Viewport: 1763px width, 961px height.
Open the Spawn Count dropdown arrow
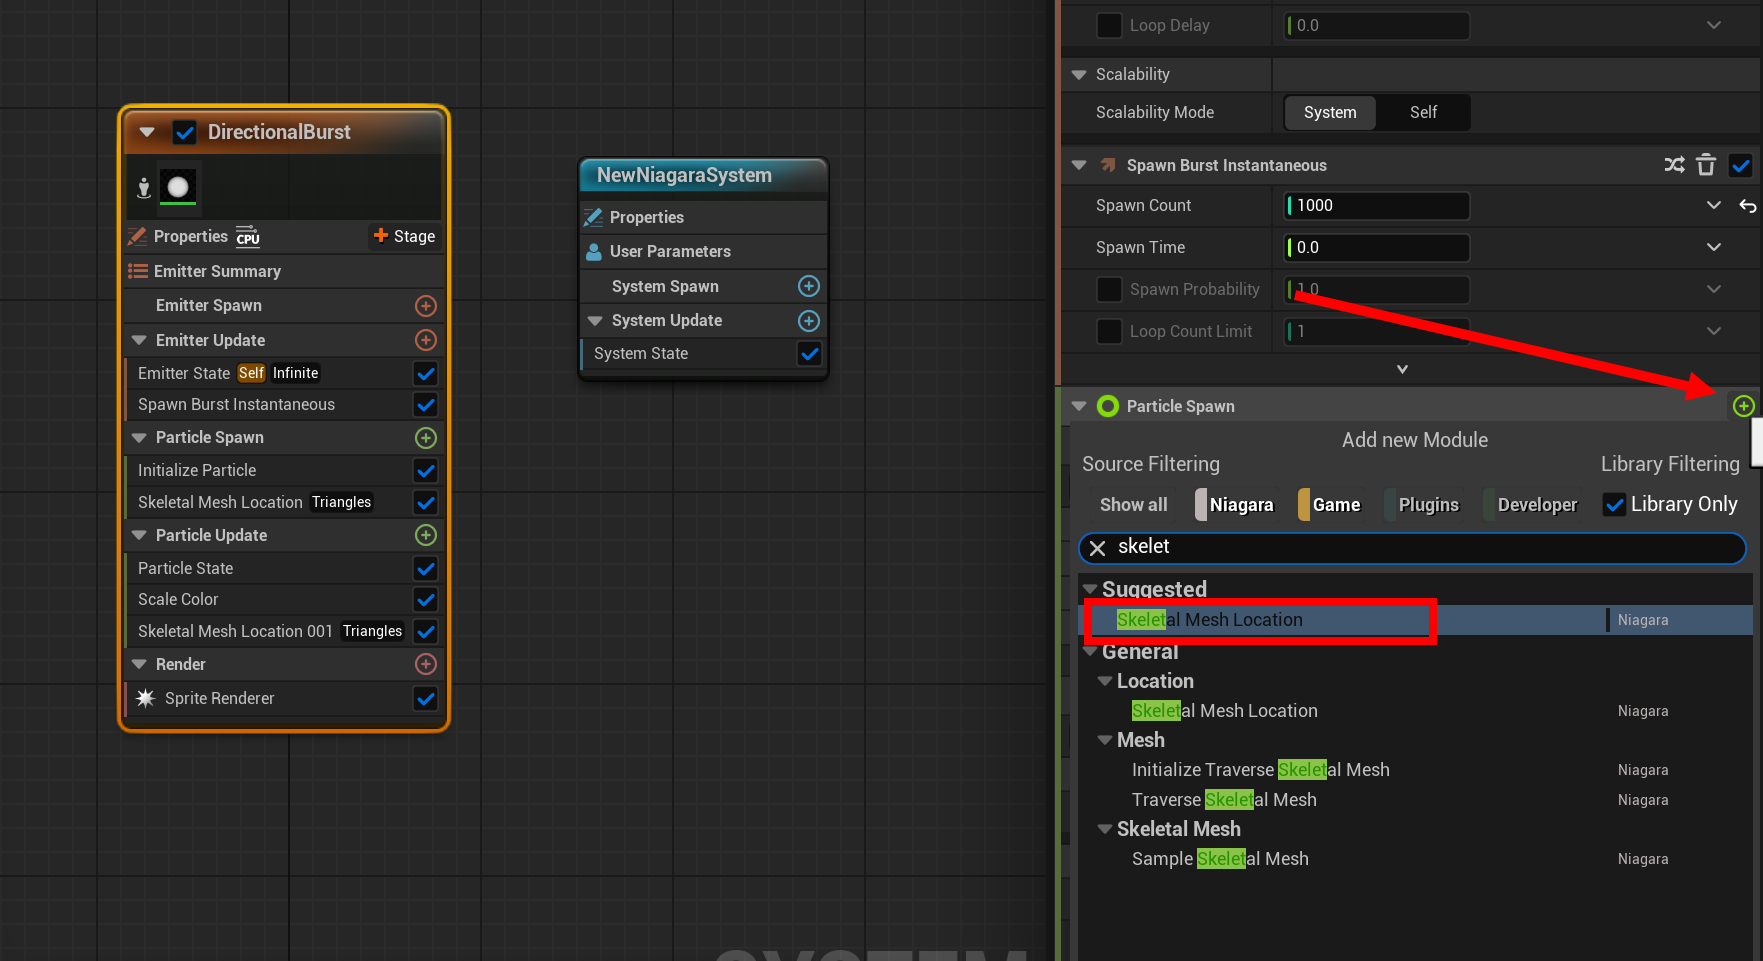pos(1713,206)
